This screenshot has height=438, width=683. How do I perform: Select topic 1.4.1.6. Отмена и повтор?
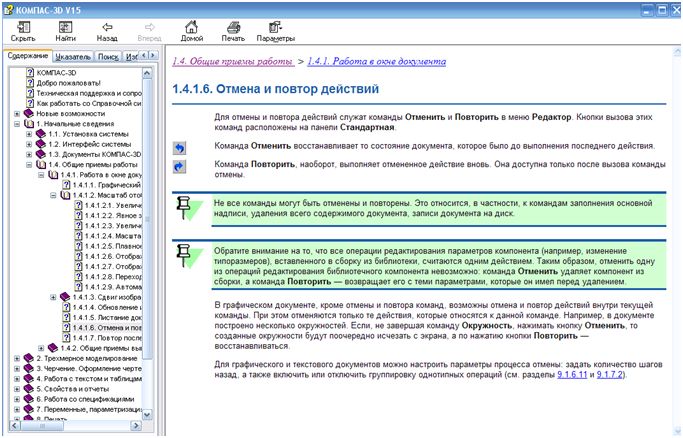pos(107,328)
